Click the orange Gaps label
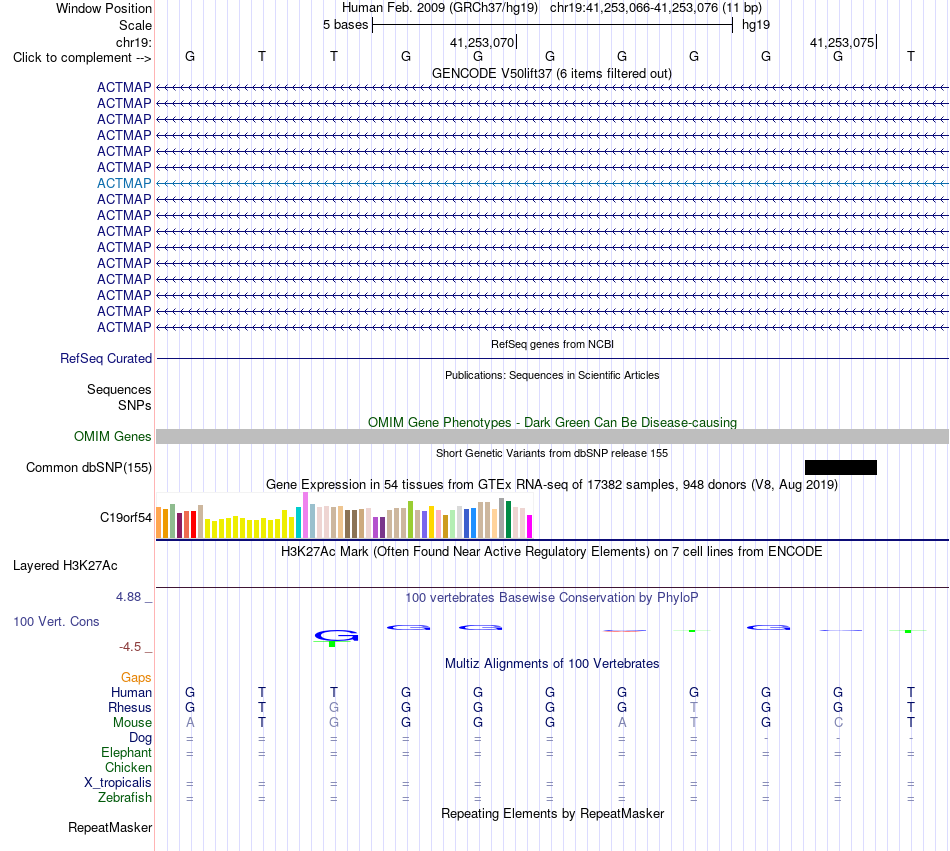Screen dimensions: 950x851 [x=136, y=677]
